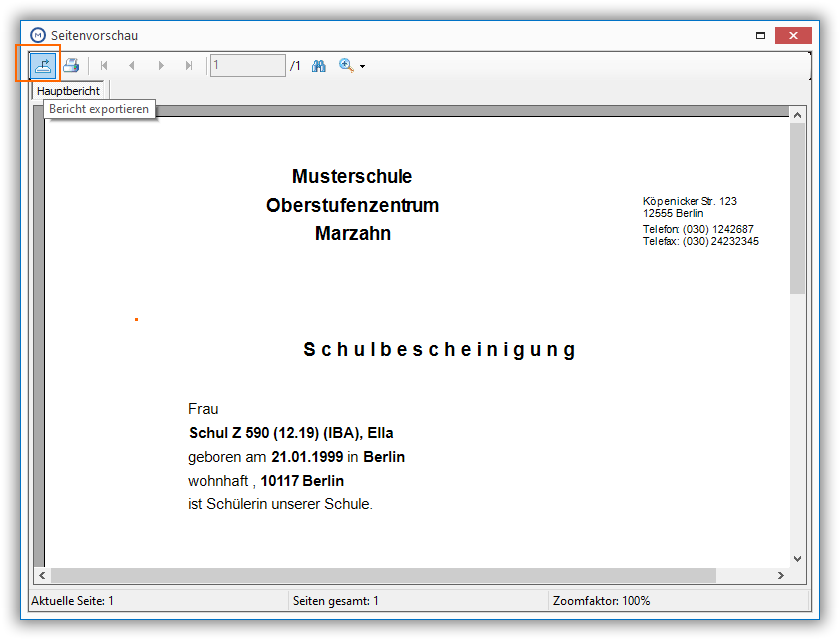Click the page number input field
This screenshot has height=640, width=840.
pos(248,66)
